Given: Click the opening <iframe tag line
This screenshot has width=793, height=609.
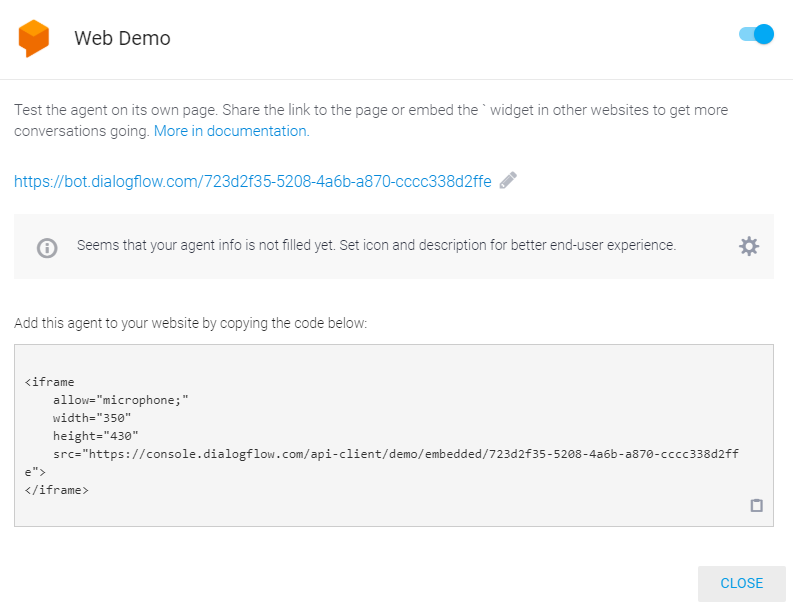Looking at the screenshot, I should 50,382.
